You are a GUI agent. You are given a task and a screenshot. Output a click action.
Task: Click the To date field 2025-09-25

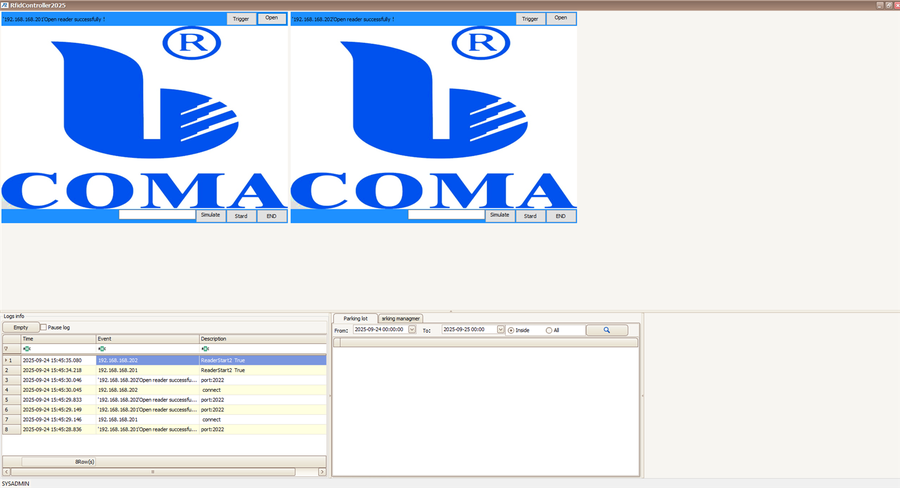(x=470, y=330)
